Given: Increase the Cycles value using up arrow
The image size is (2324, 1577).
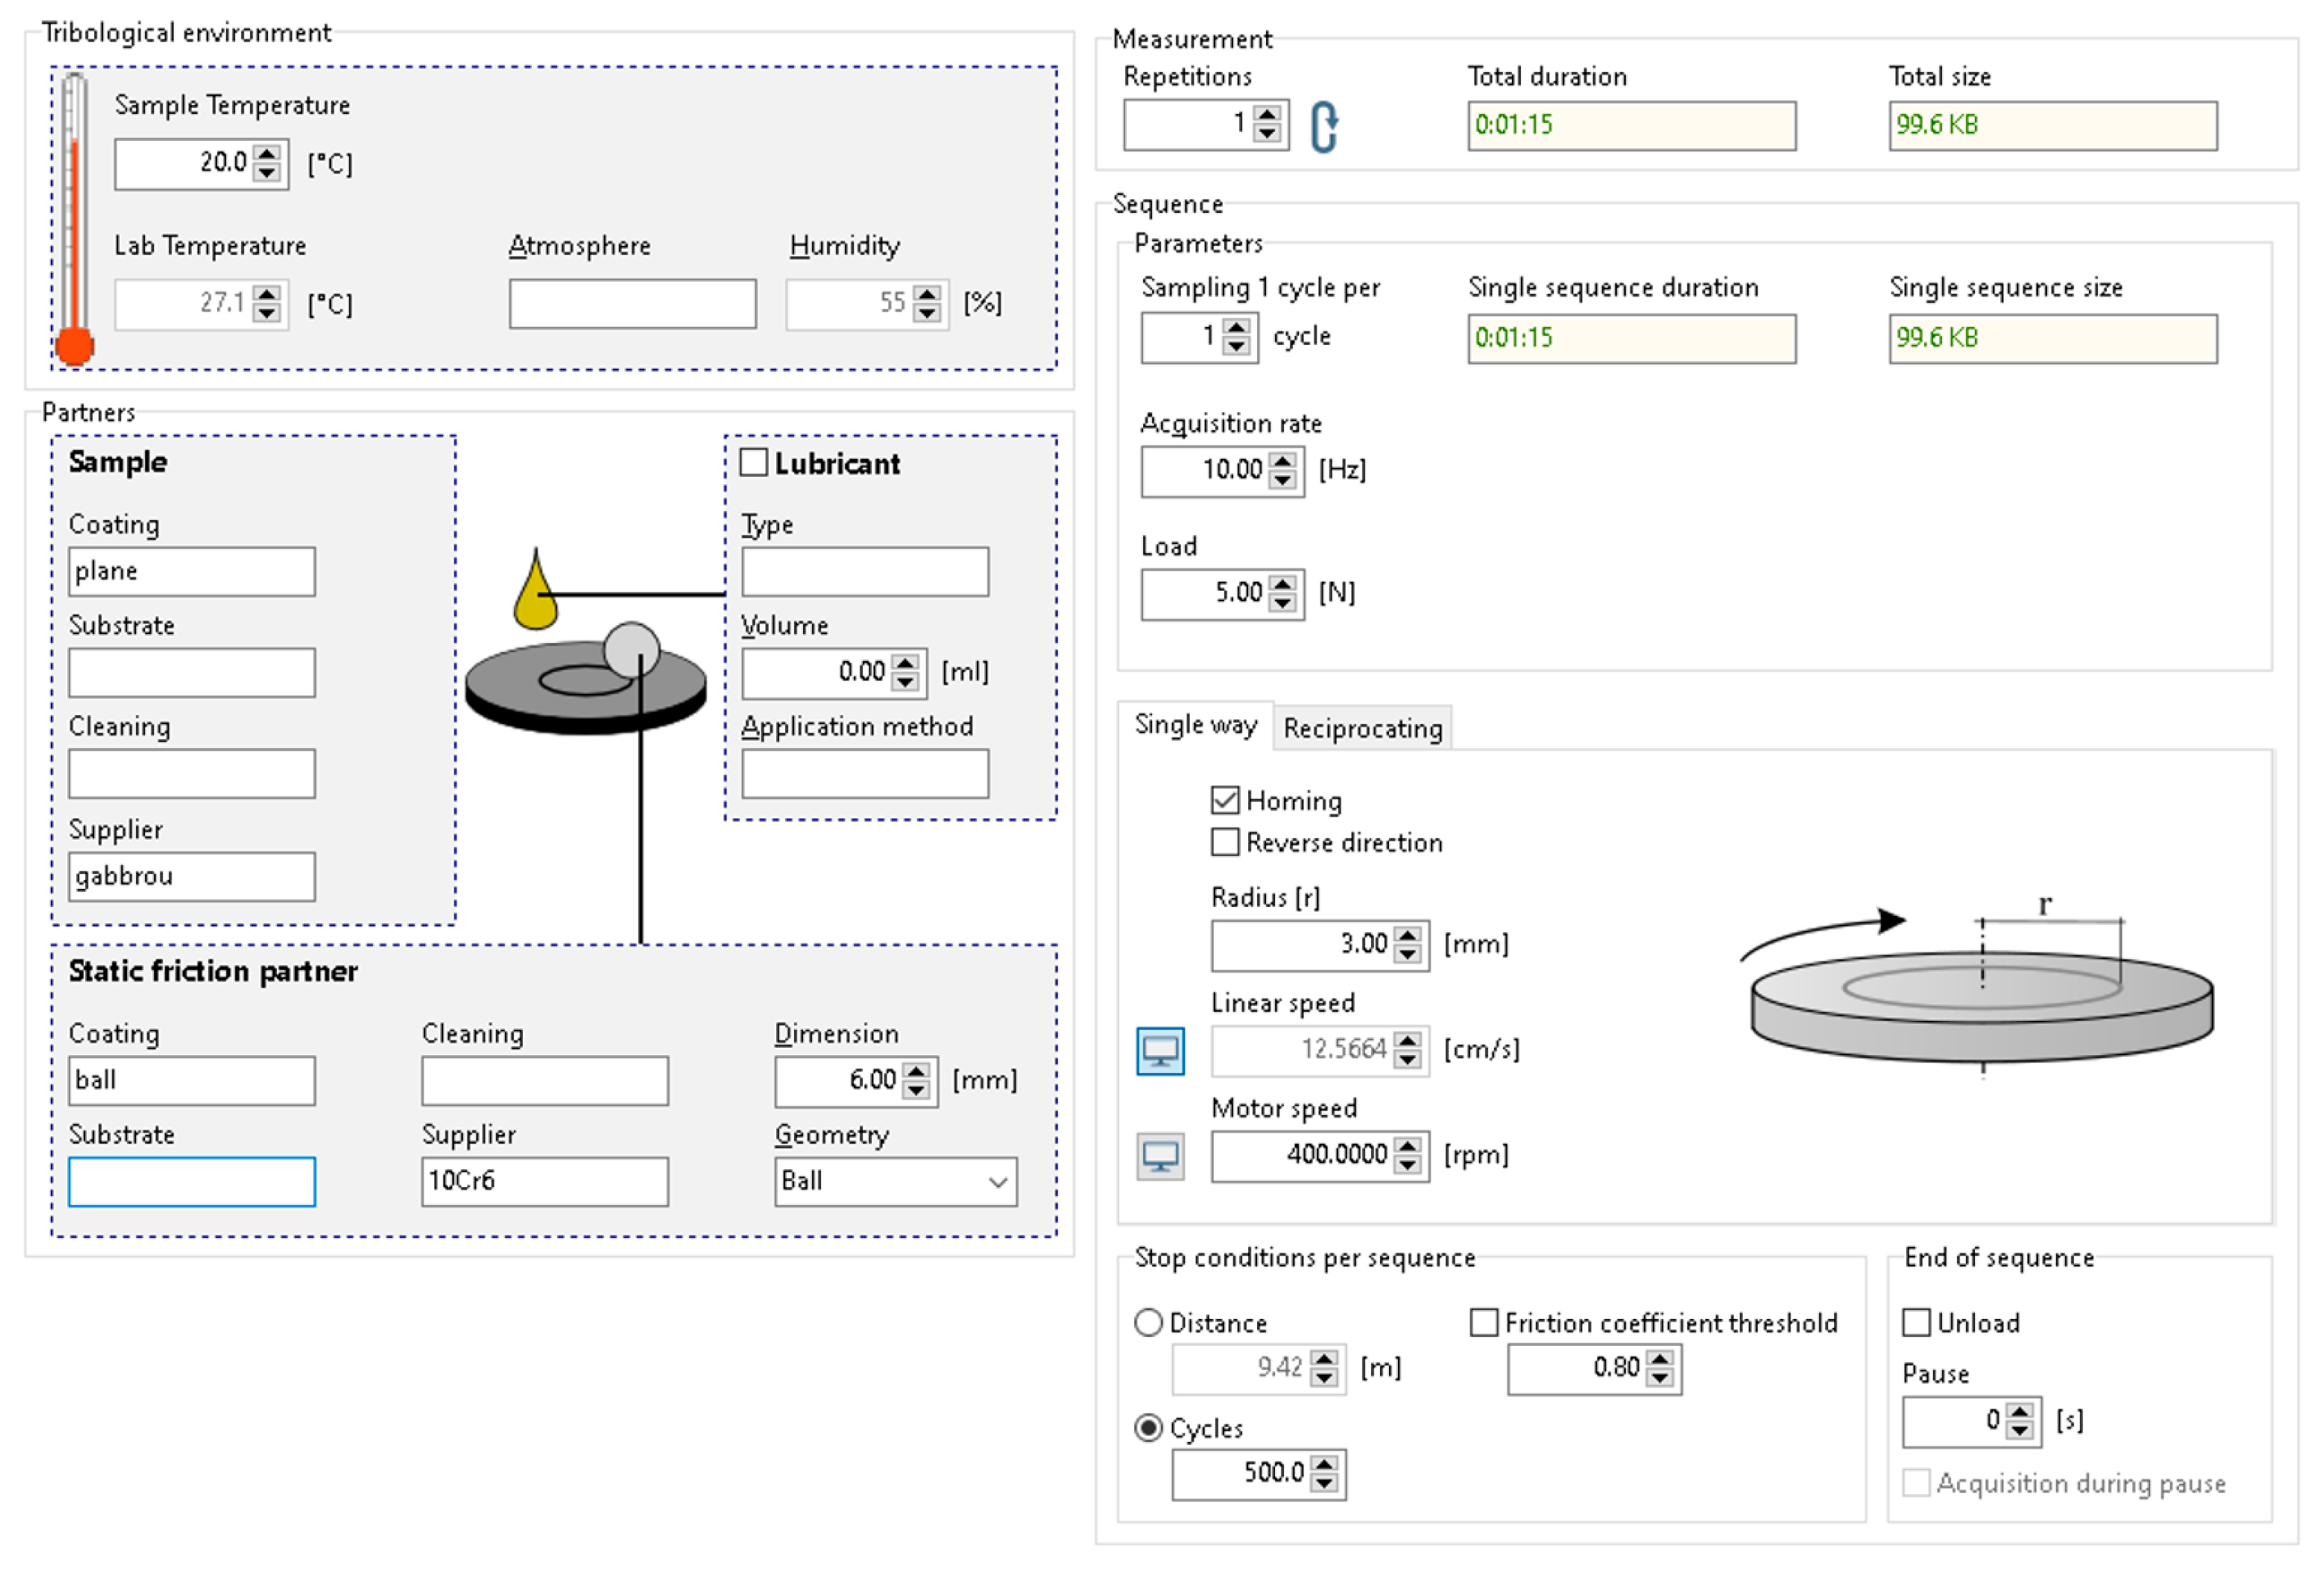Looking at the screenshot, I should tap(1324, 1464).
